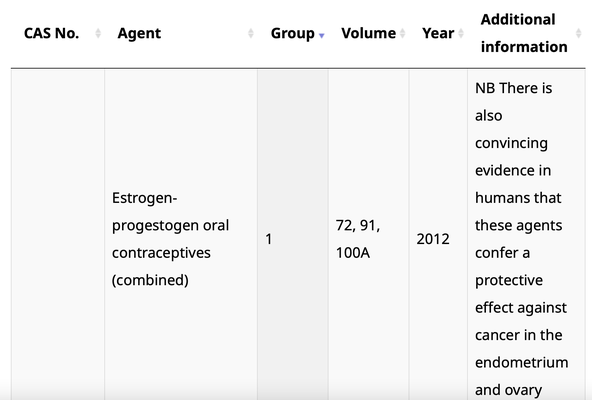
Task: Click the word endometrium in the note
Action: (x=521, y=363)
